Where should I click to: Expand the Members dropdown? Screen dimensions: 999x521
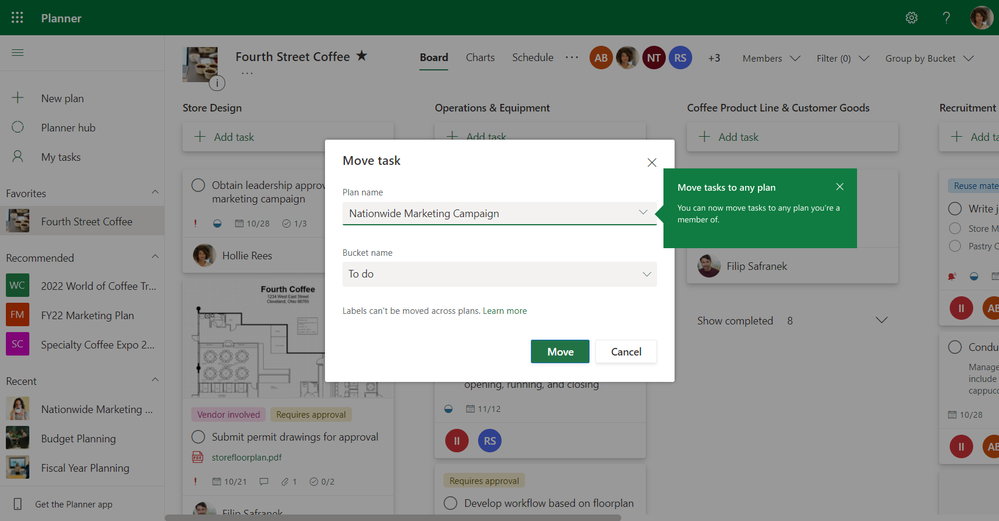[x=771, y=58]
